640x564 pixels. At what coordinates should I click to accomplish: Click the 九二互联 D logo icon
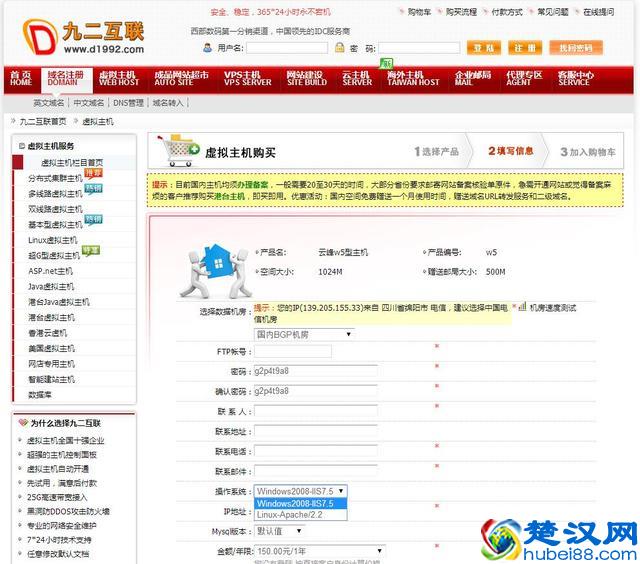point(40,37)
